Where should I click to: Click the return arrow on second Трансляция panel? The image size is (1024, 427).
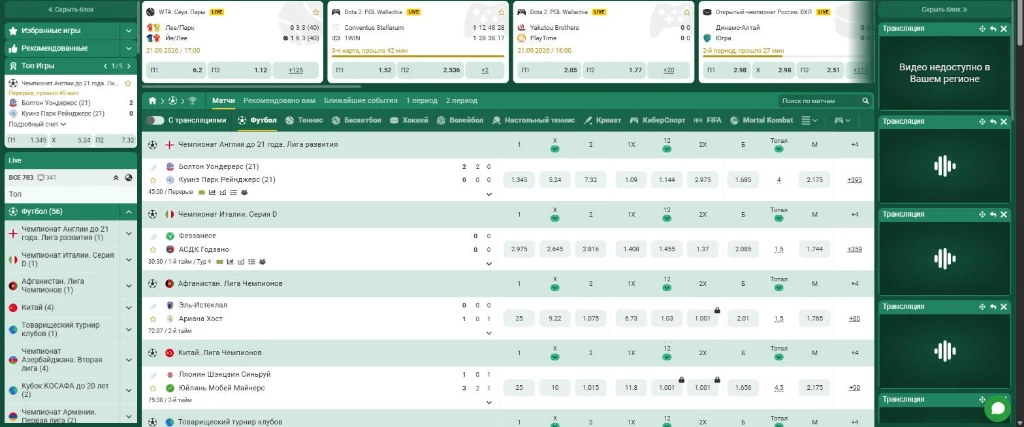[993, 121]
